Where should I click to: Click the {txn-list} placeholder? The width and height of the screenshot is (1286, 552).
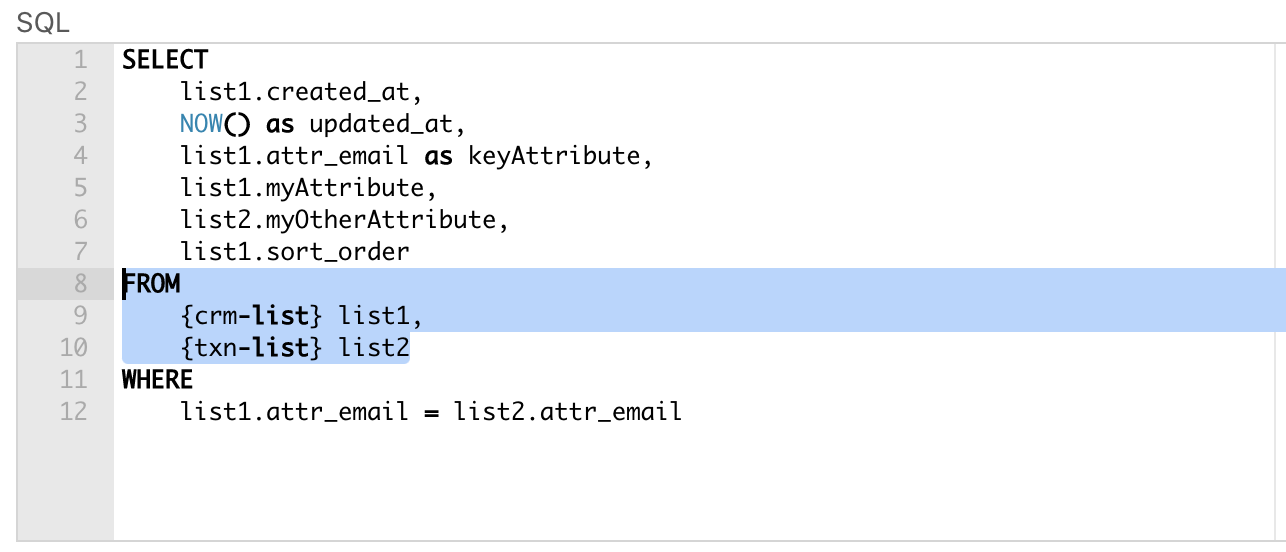[252, 348]
